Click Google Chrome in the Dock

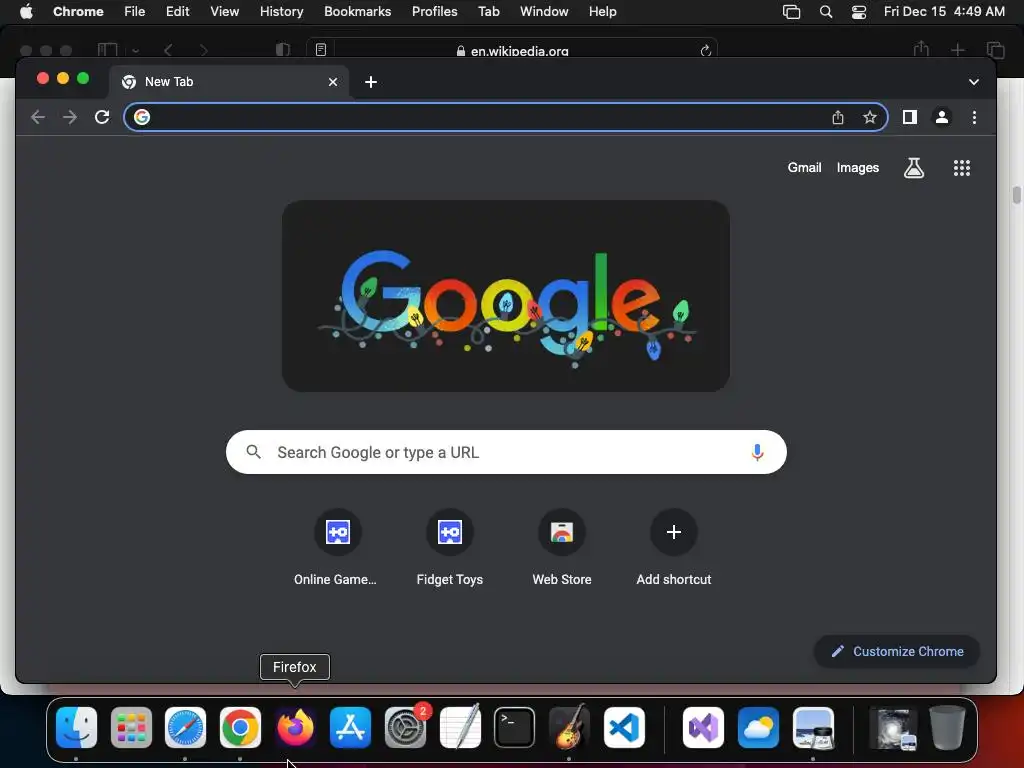pyautogui.click(x=240, y=727)
